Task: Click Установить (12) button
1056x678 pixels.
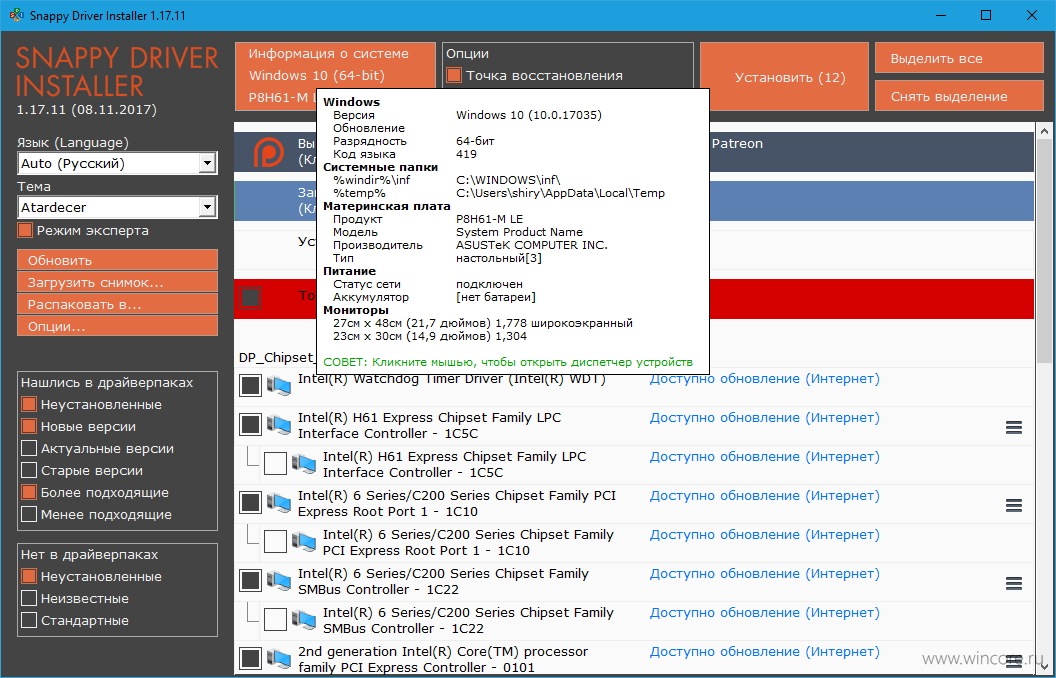Action: click(x=785, y=77)
